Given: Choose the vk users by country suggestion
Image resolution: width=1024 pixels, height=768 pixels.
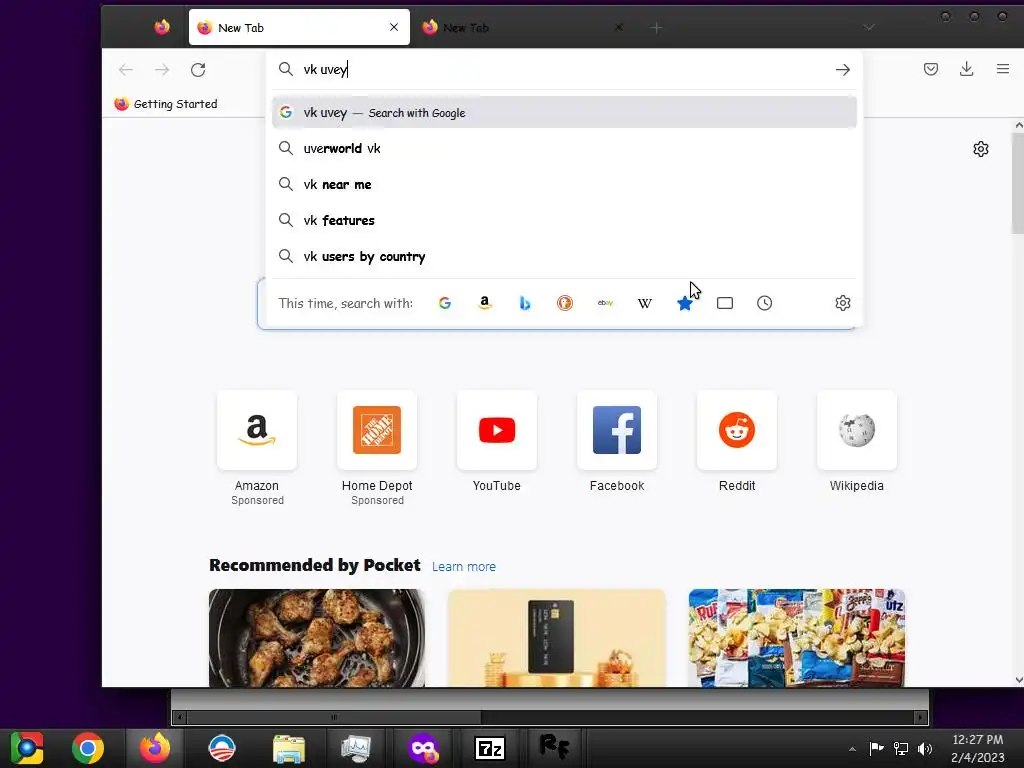Looking at the screenshot, I should coord(564,256).
